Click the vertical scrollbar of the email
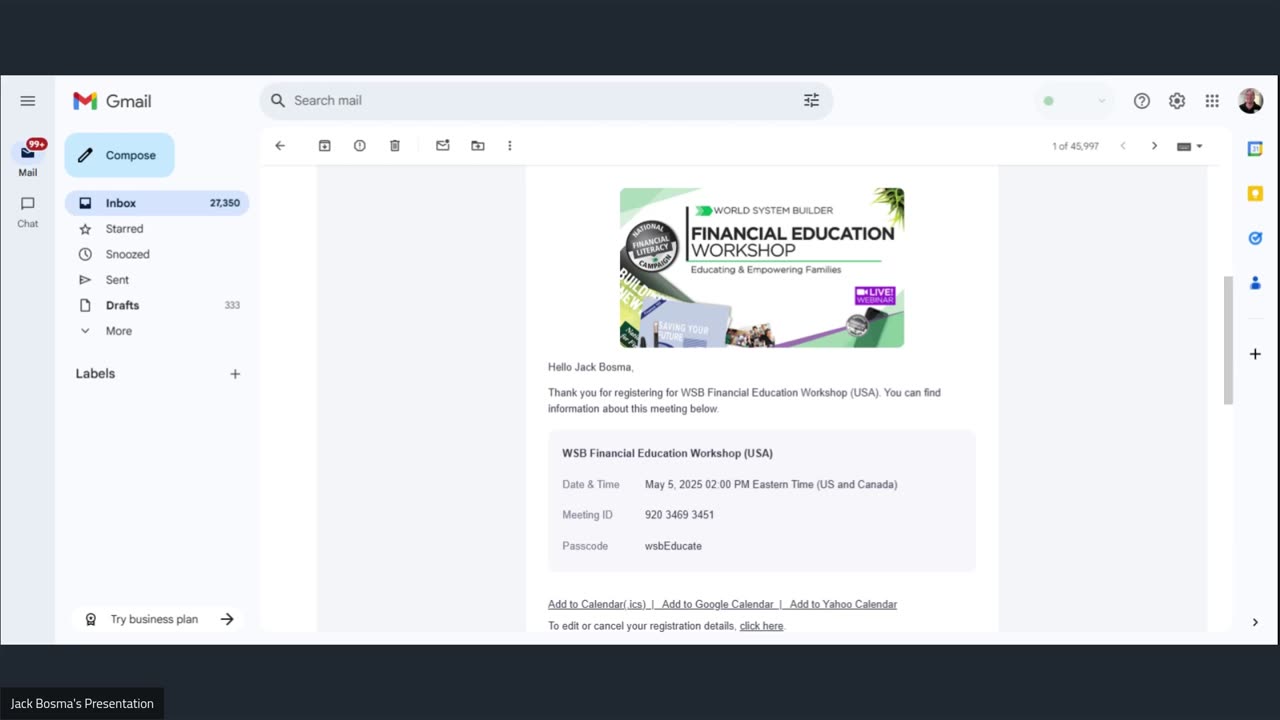The height and width of the screenshot is (720, 1280). click(x=1228, y=340)
